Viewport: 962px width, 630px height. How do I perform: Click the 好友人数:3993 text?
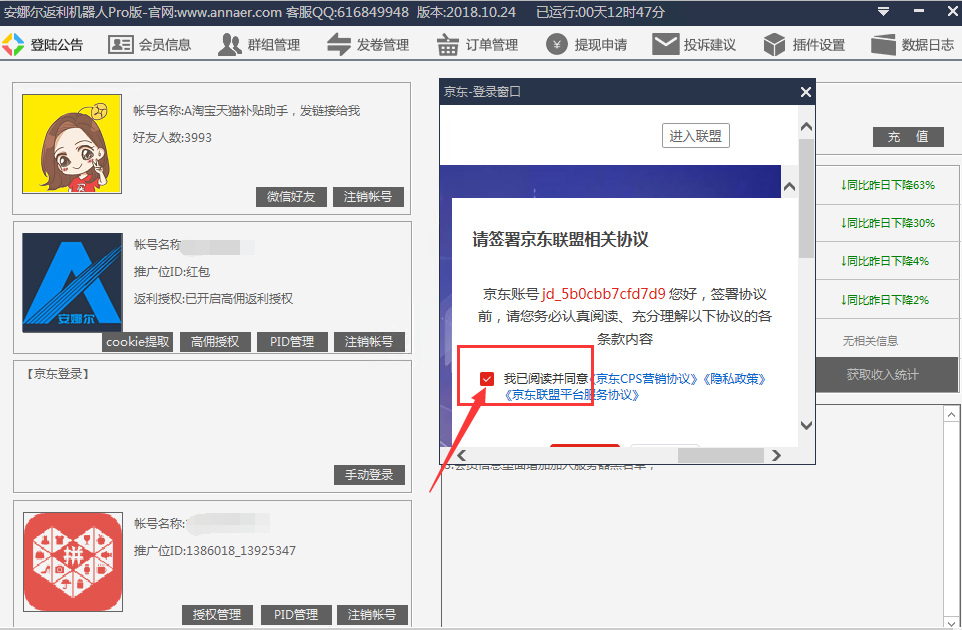(x=172, y=137)
